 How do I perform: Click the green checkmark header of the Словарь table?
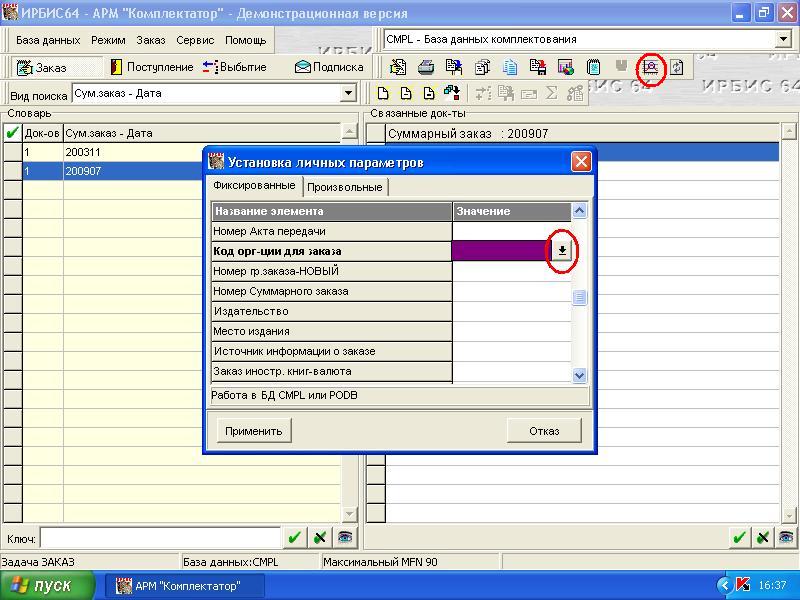(x=12, y=132)
